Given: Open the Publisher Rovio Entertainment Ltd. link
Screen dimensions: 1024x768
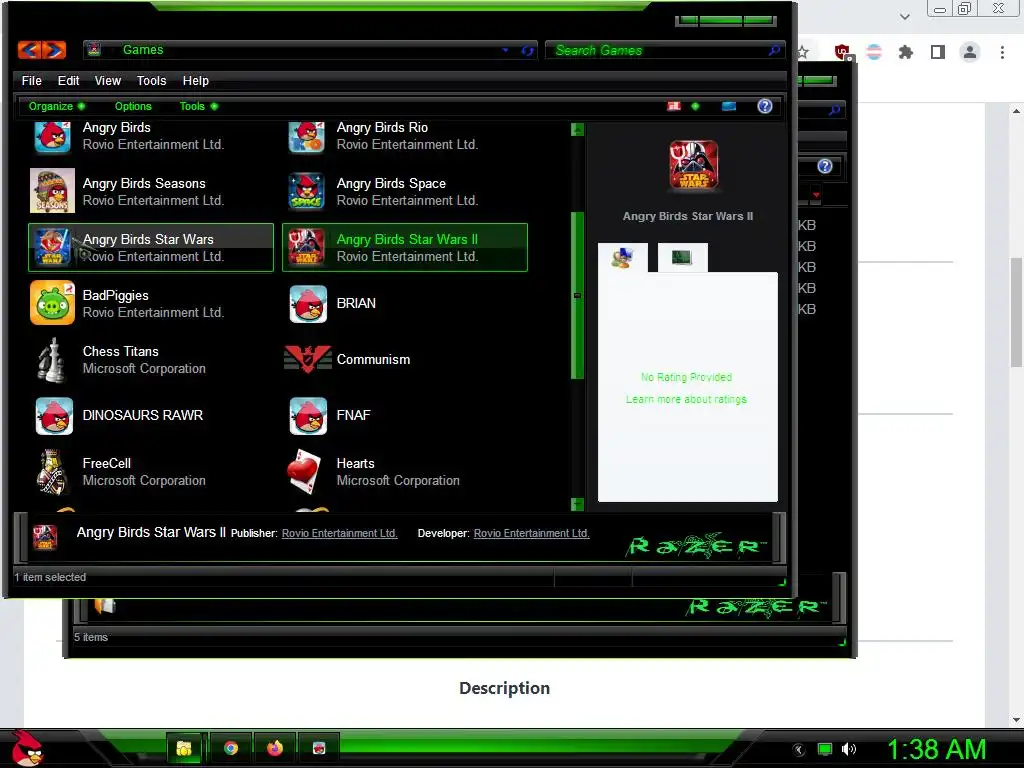Looking at the screenshot, I should (x=340, y=533).
